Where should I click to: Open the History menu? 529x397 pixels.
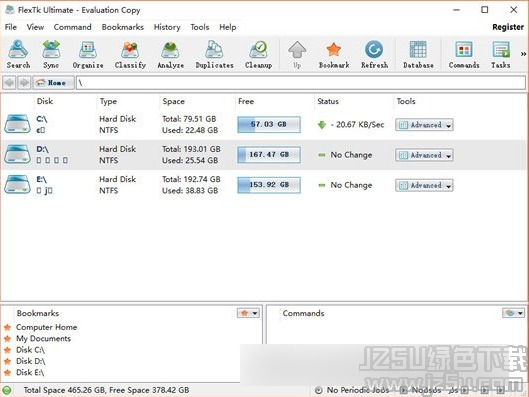point(167,27)
